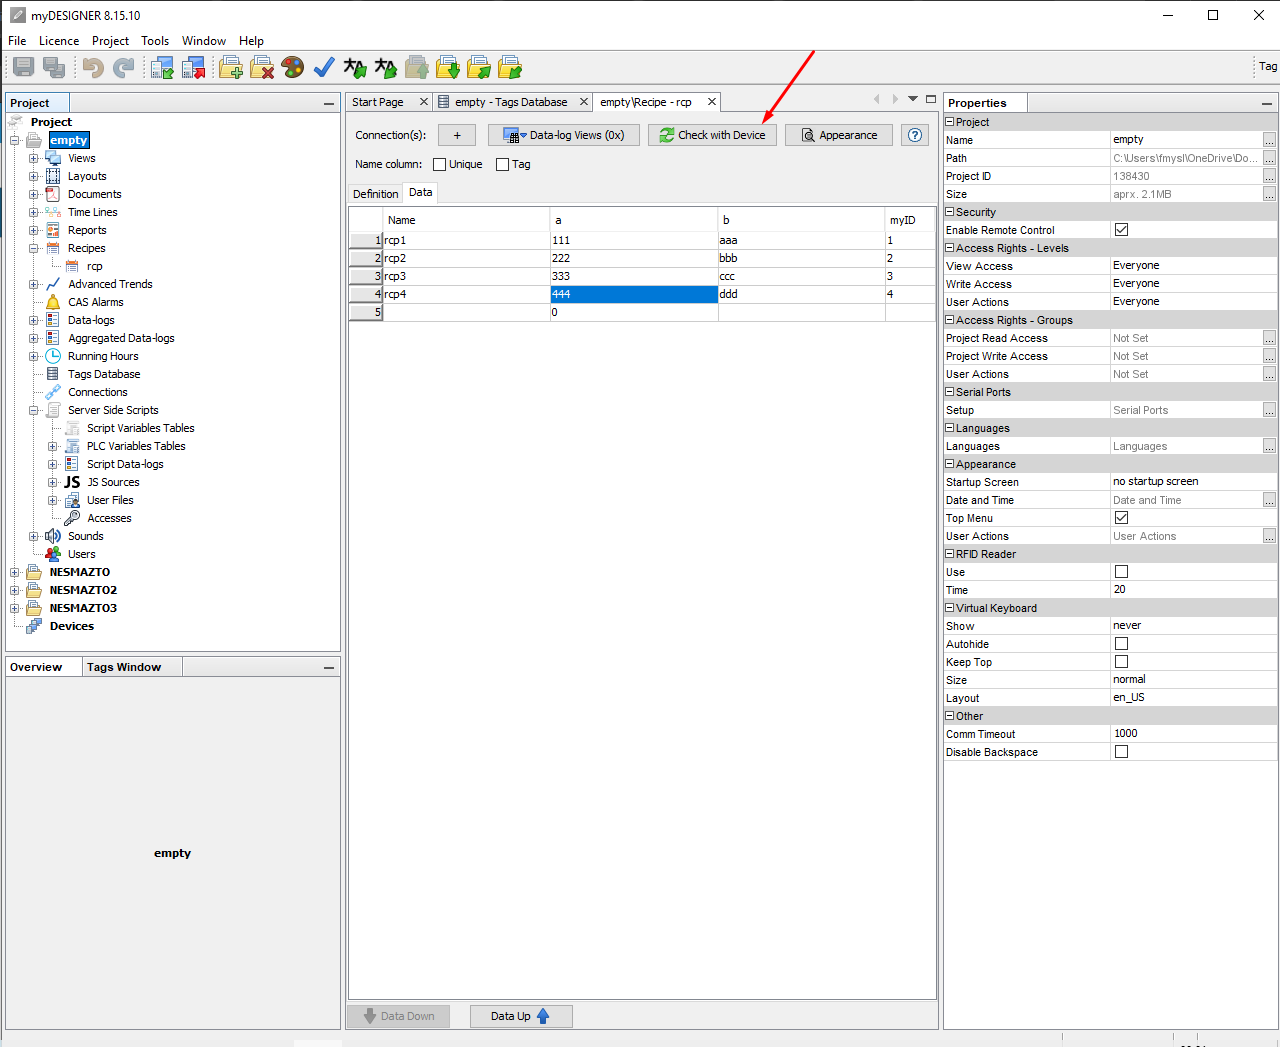Expand the Views tree node
This screenshot has width=1280, height=1047.
coord(34,158)
